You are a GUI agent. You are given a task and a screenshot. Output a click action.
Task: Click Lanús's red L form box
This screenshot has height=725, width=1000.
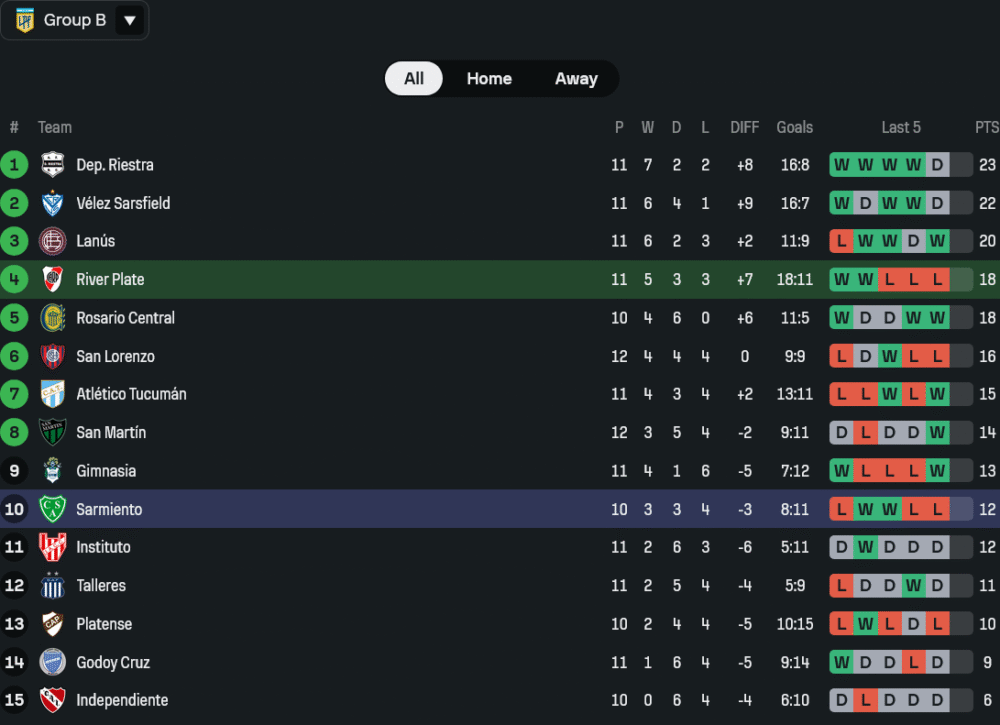(x=841, y=241)
